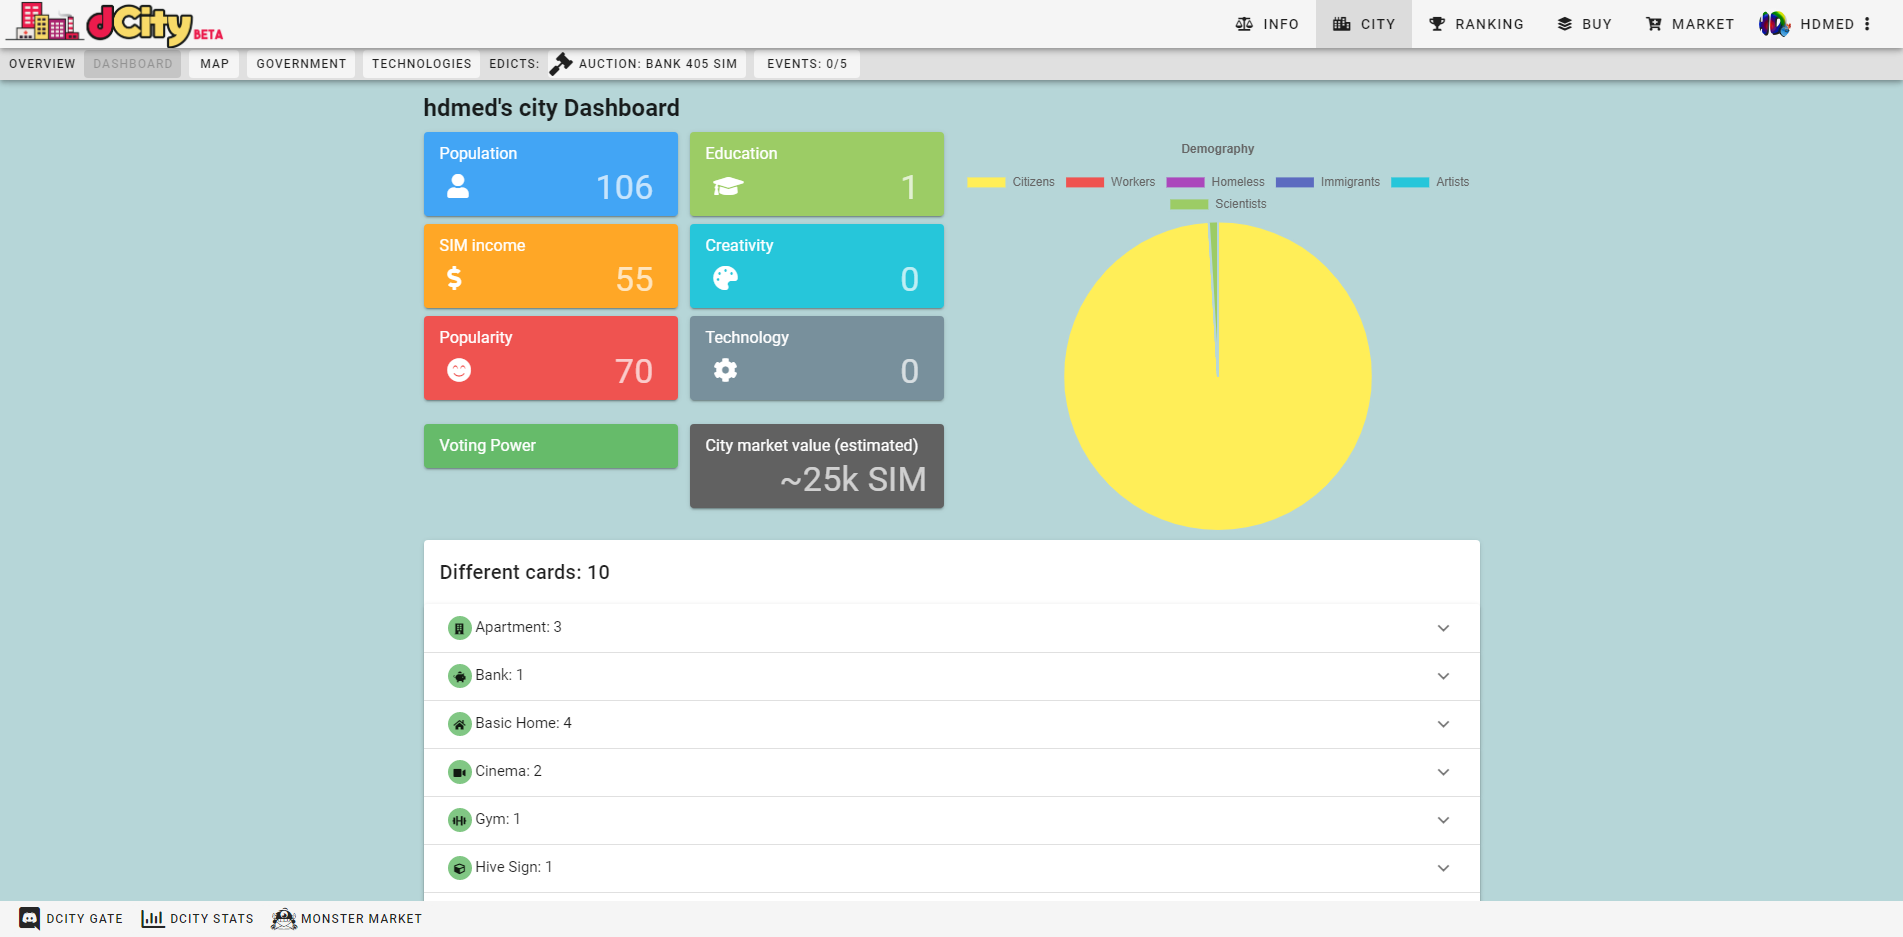Click the dCity BETA logo
This screenshot has height=937, width=1903.
pos(115,24)
